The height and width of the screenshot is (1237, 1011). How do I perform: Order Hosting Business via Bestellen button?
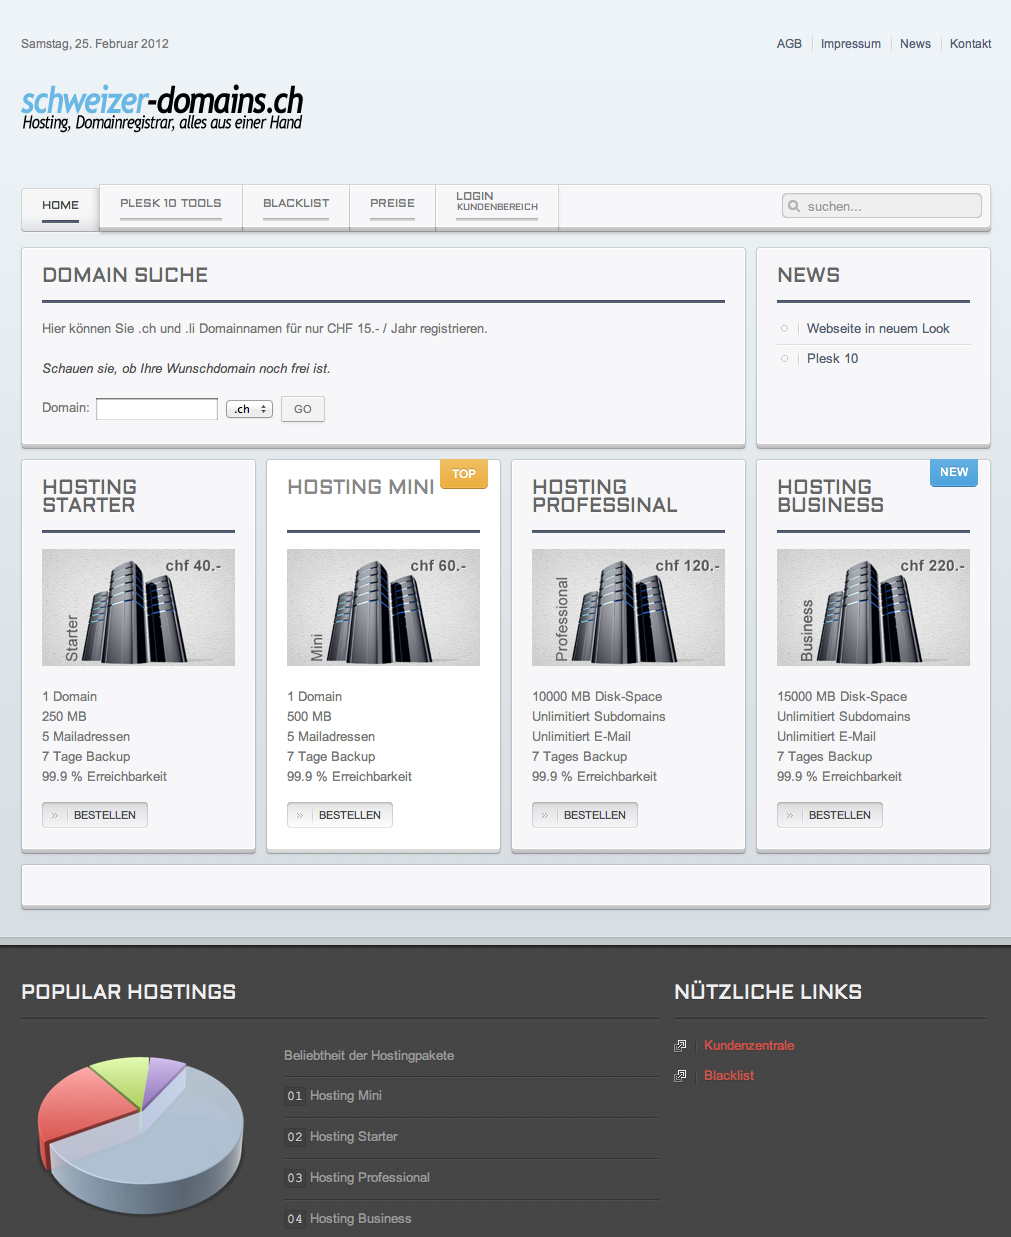[830, 815]
